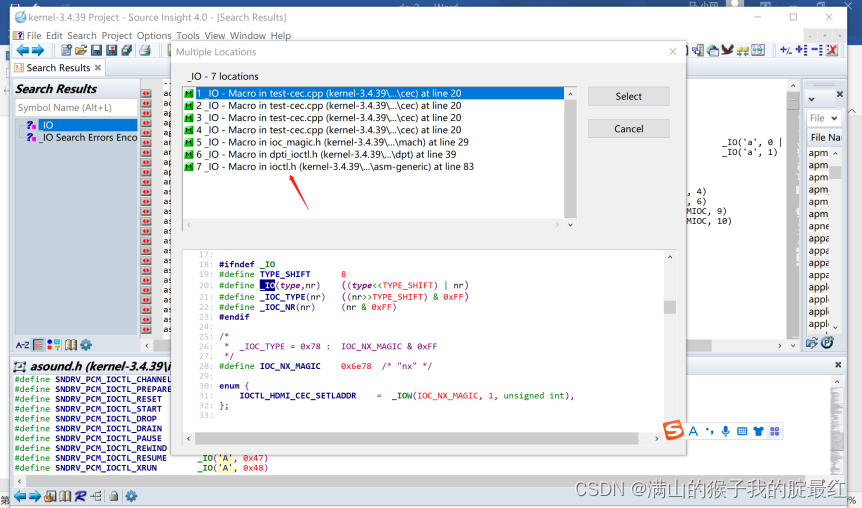
Task: Click the P icon below the file list
Action: (x=827, y=343)
